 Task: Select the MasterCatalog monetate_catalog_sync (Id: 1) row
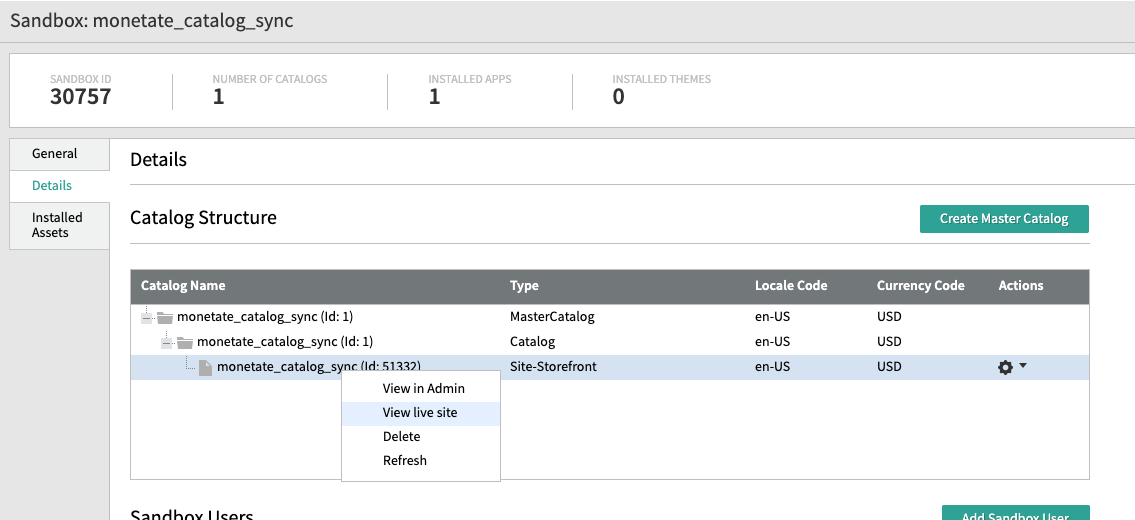pyautogui.click(x=609, y=317)
